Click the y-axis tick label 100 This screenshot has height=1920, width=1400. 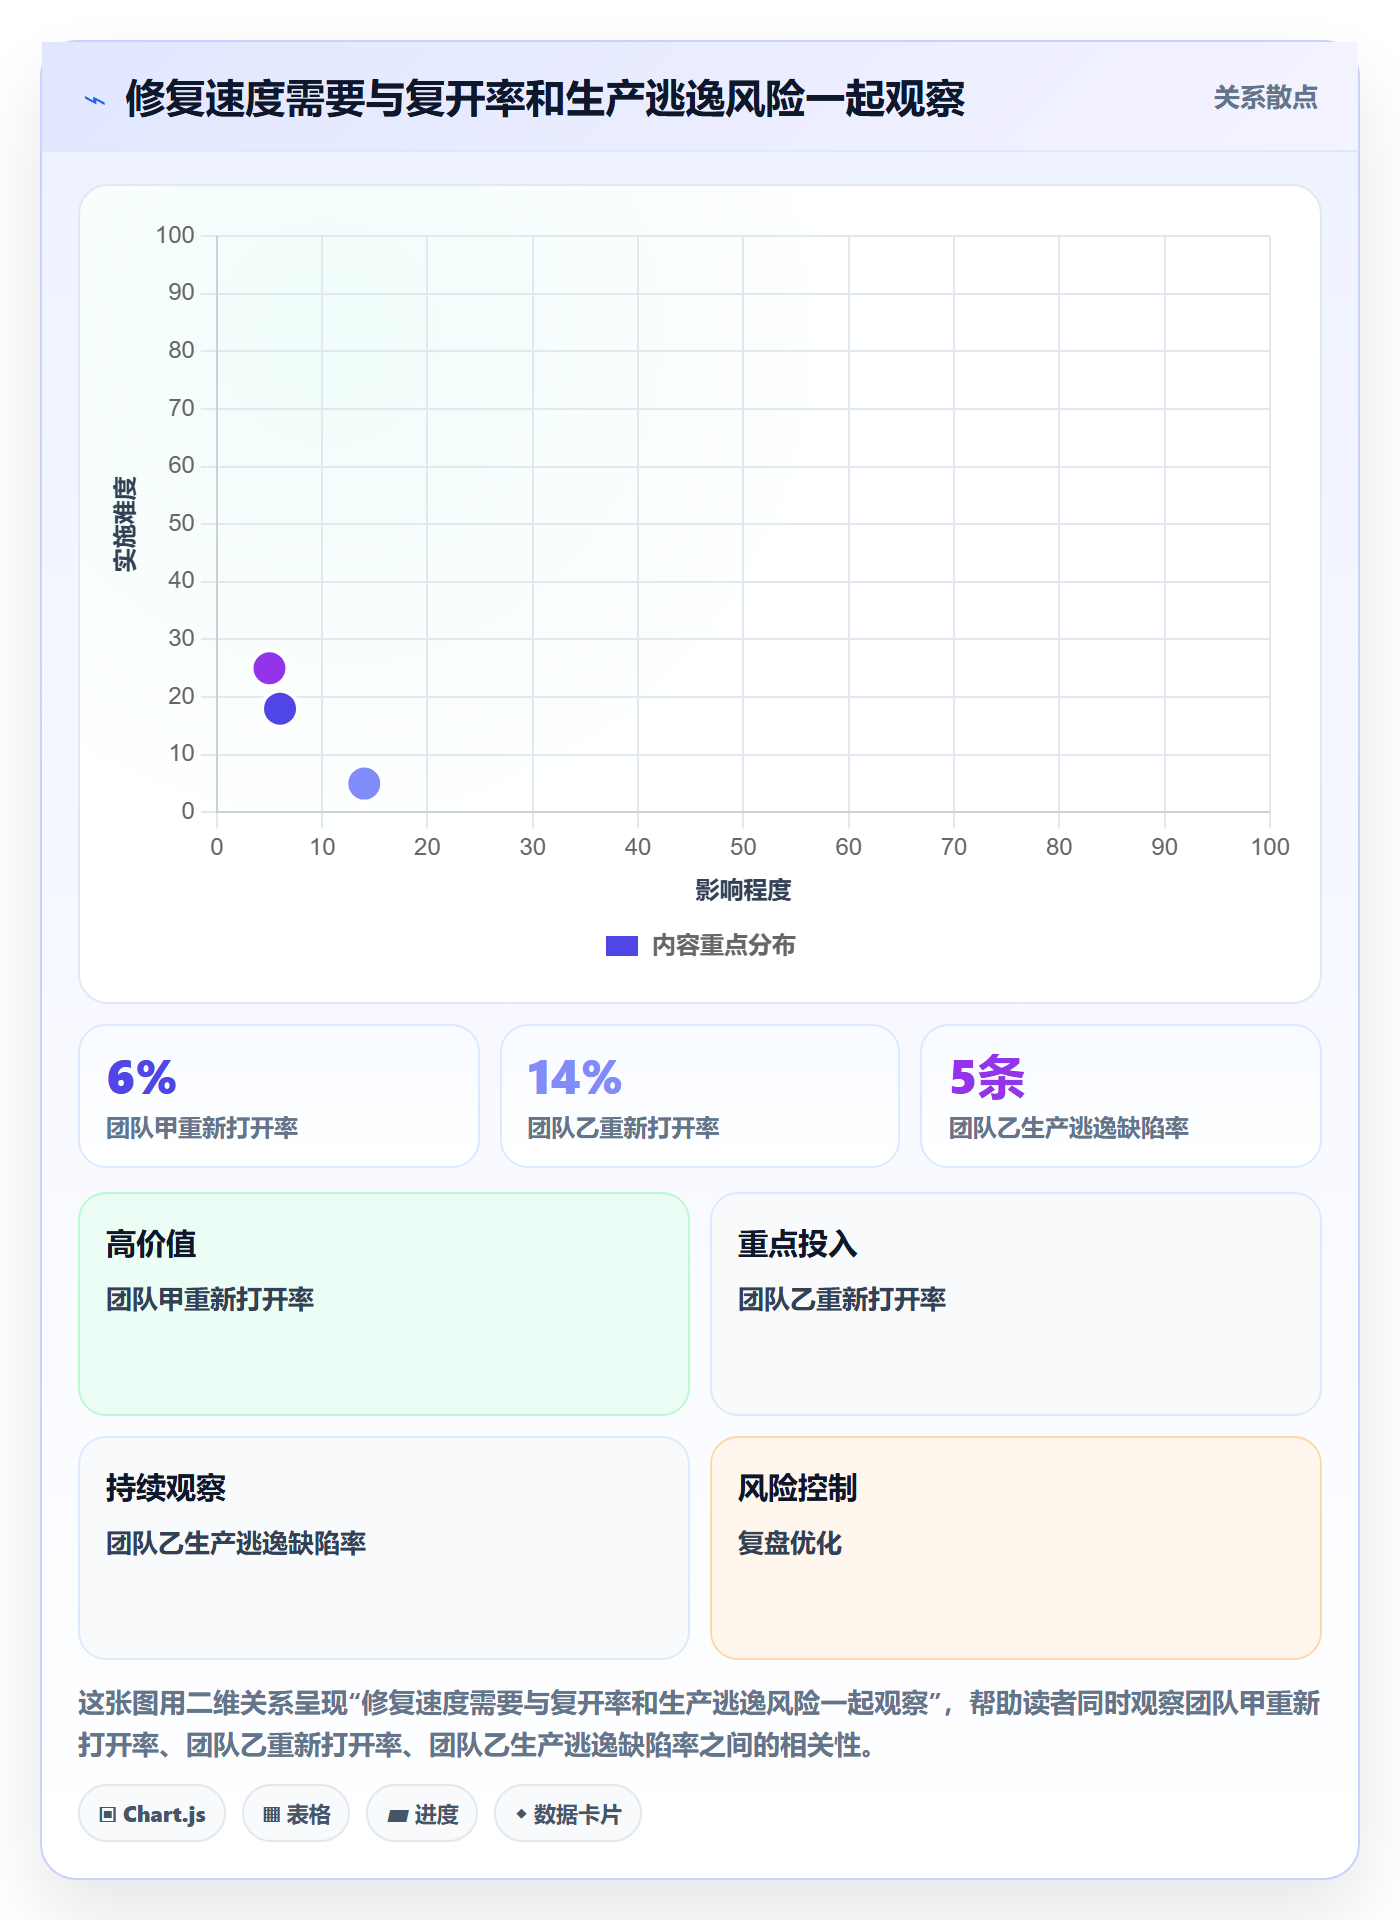tap(175, 235)
